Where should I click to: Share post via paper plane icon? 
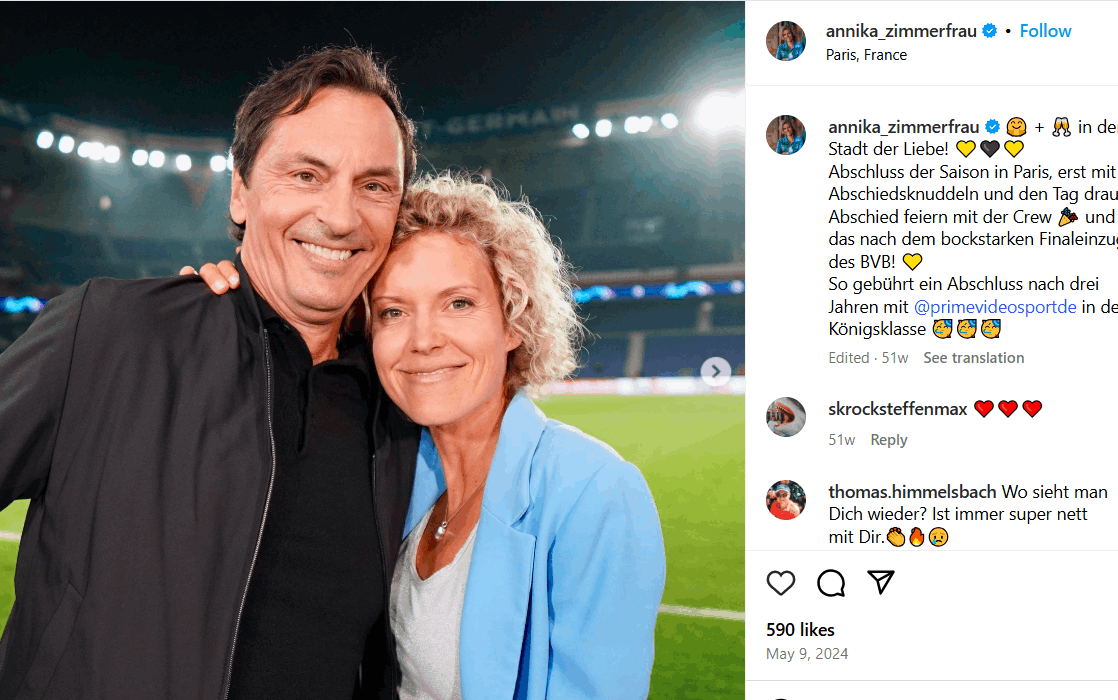click(x=881, y=583)
